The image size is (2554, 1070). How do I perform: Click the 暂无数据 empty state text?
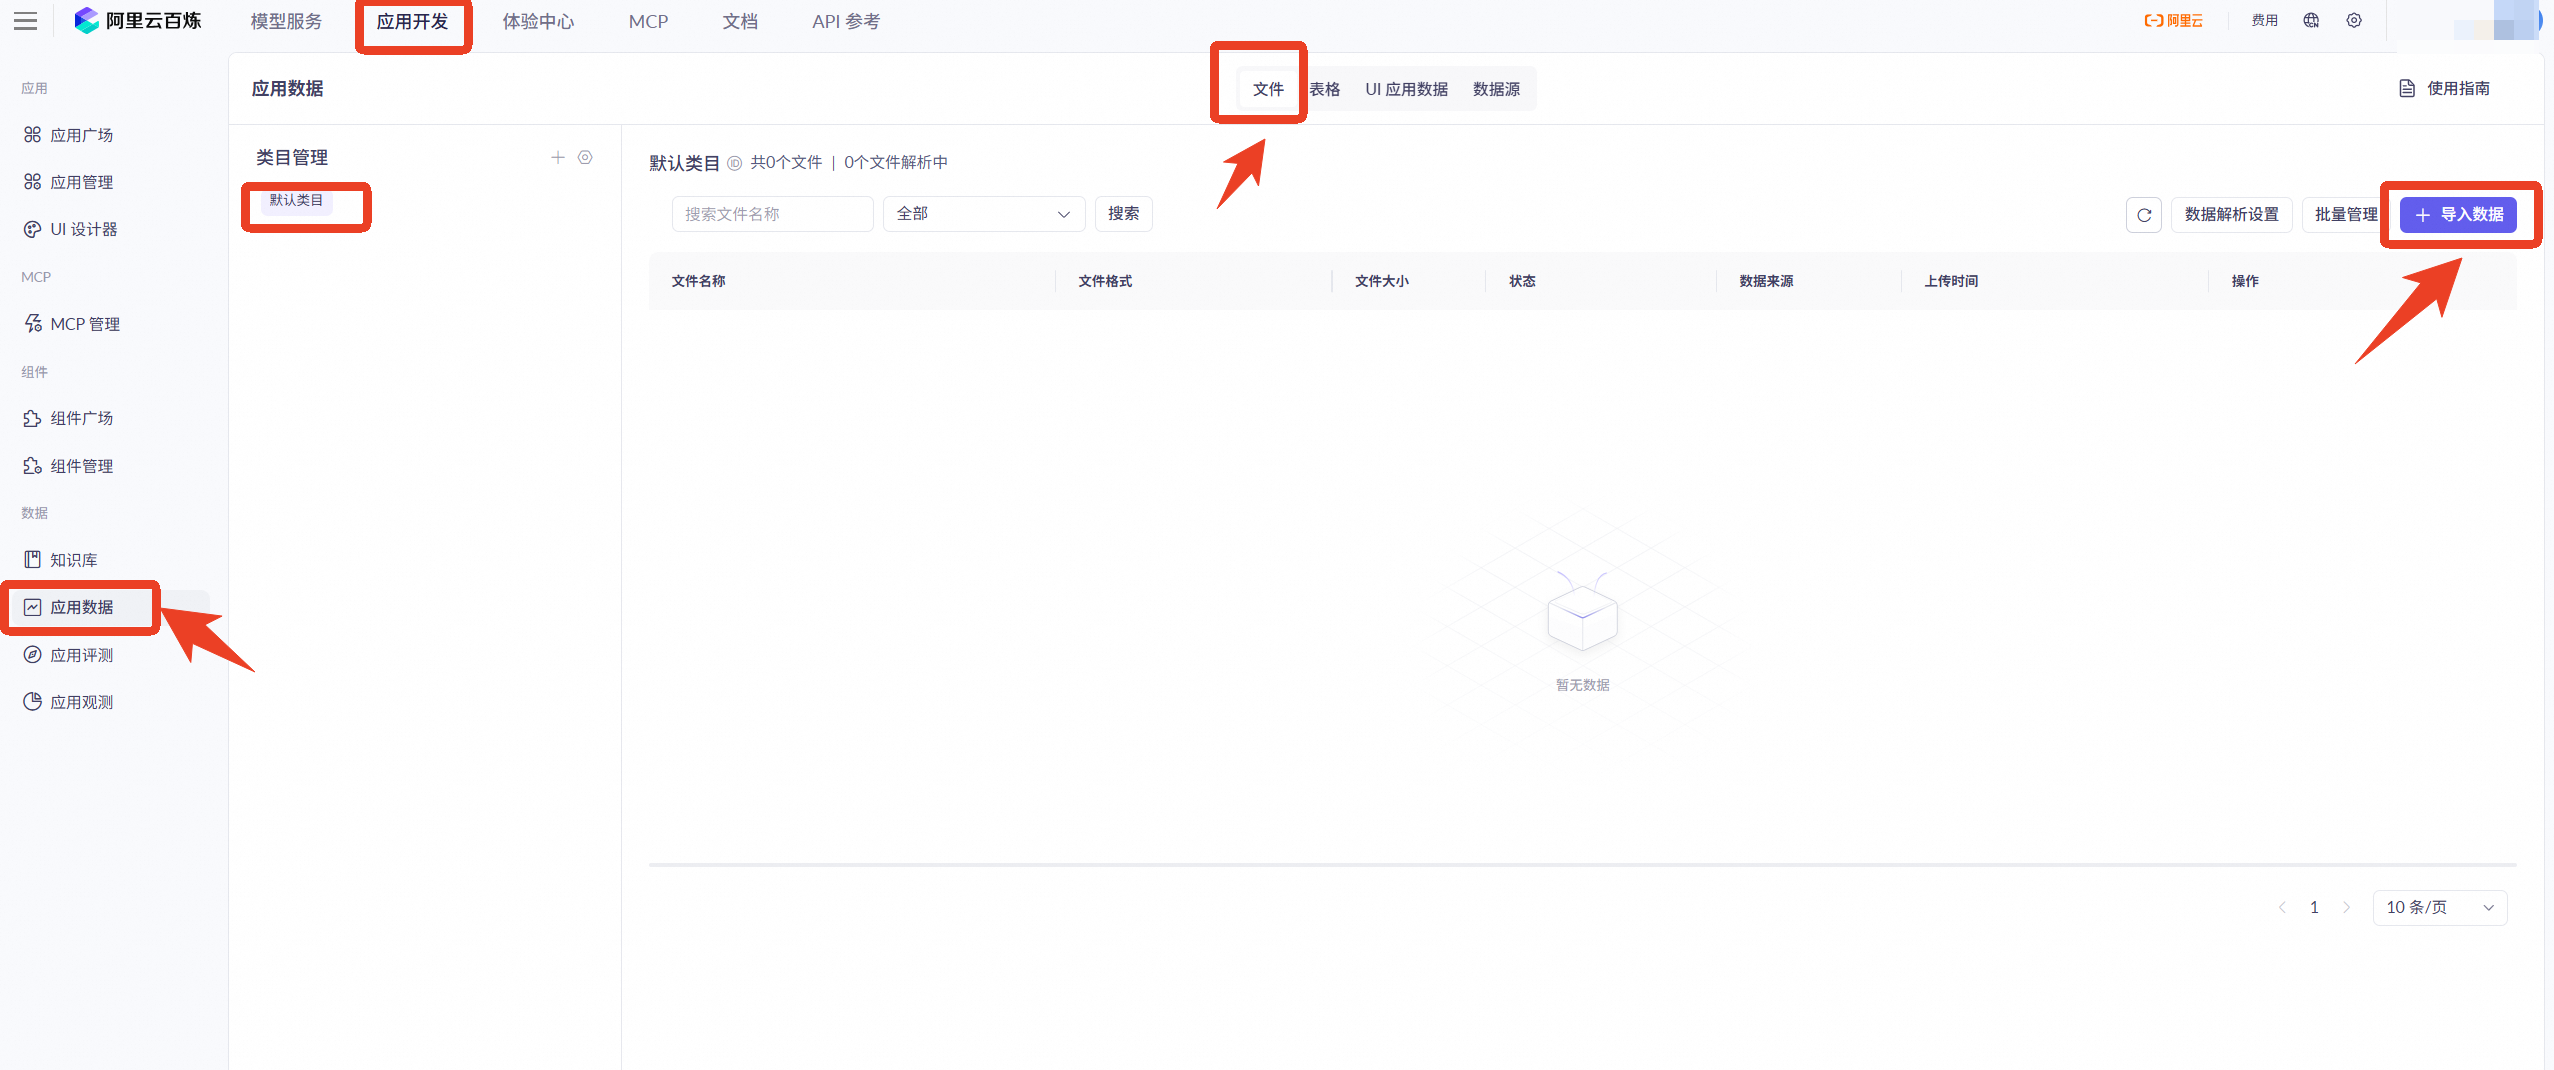coord(1583,685)
